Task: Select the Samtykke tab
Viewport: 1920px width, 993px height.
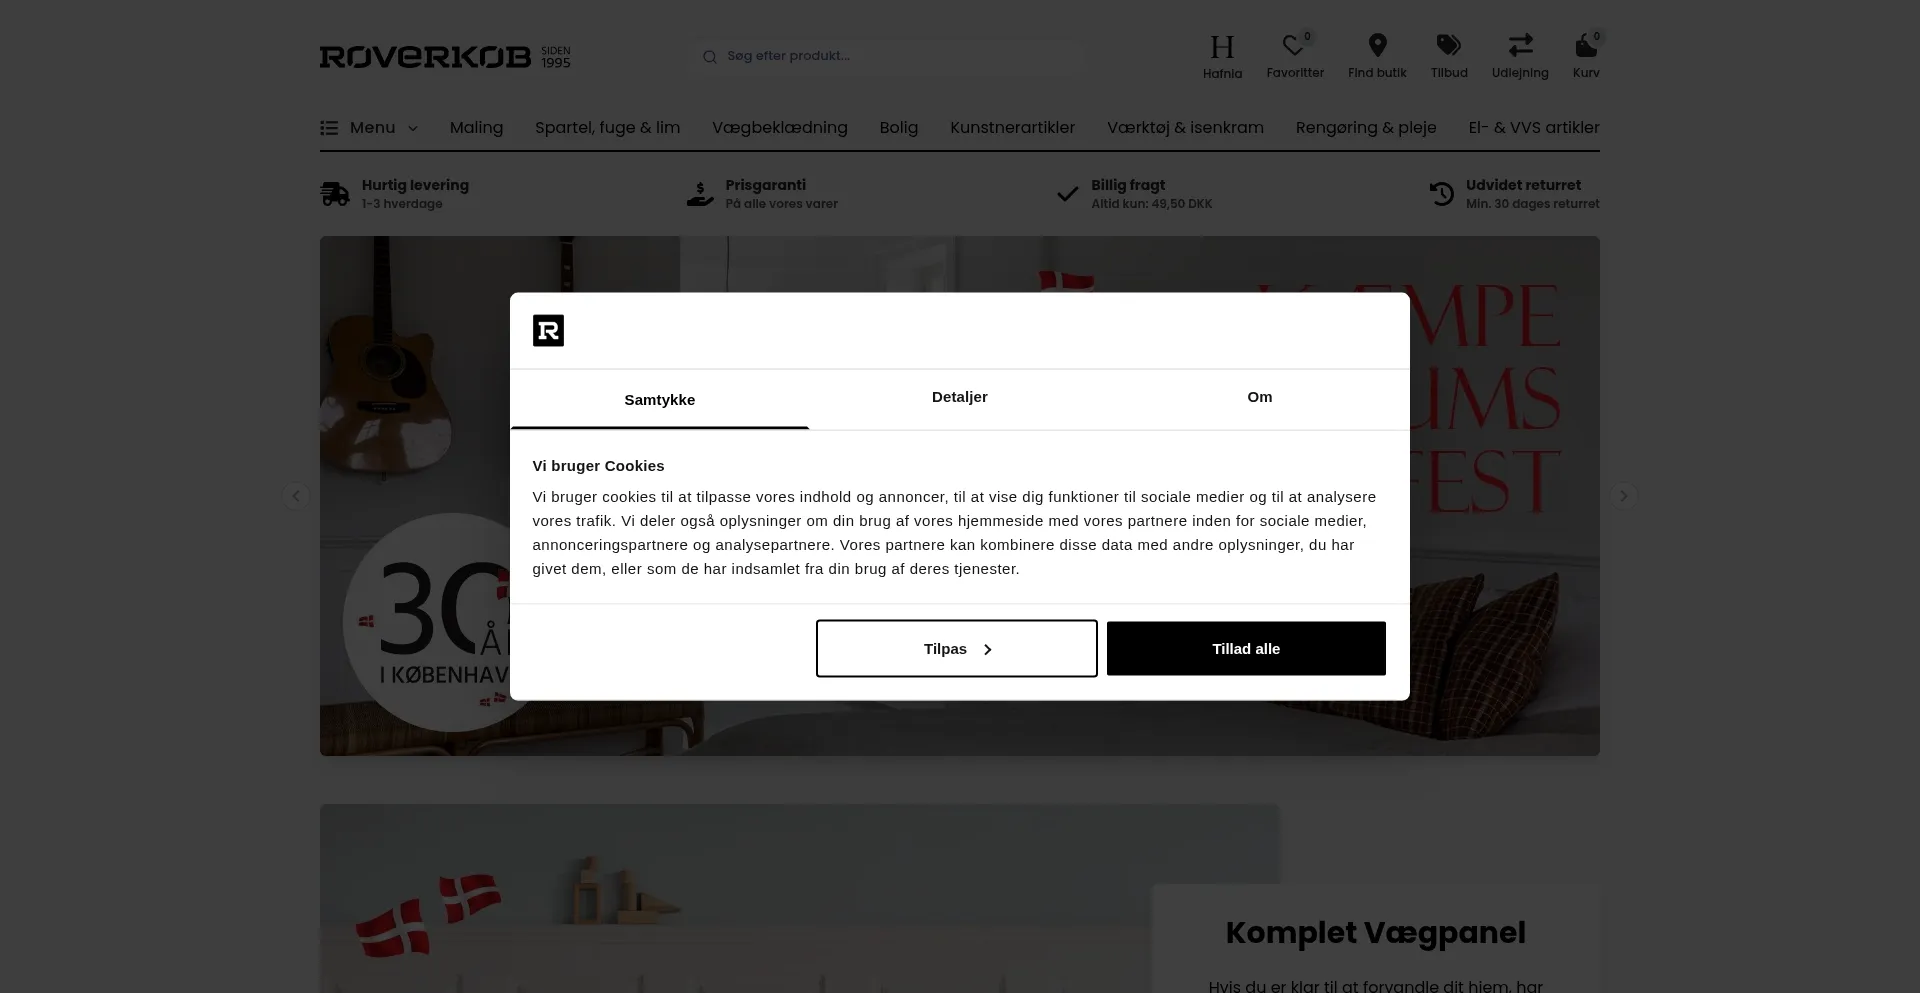Action: 660,400
